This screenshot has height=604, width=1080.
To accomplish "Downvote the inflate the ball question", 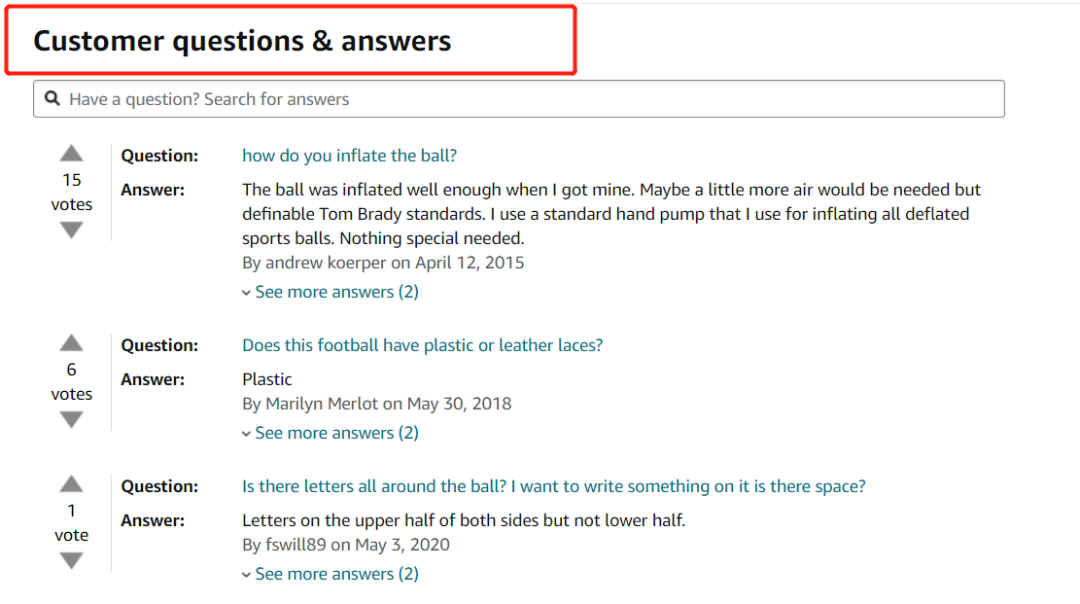I will pos(71,230).
